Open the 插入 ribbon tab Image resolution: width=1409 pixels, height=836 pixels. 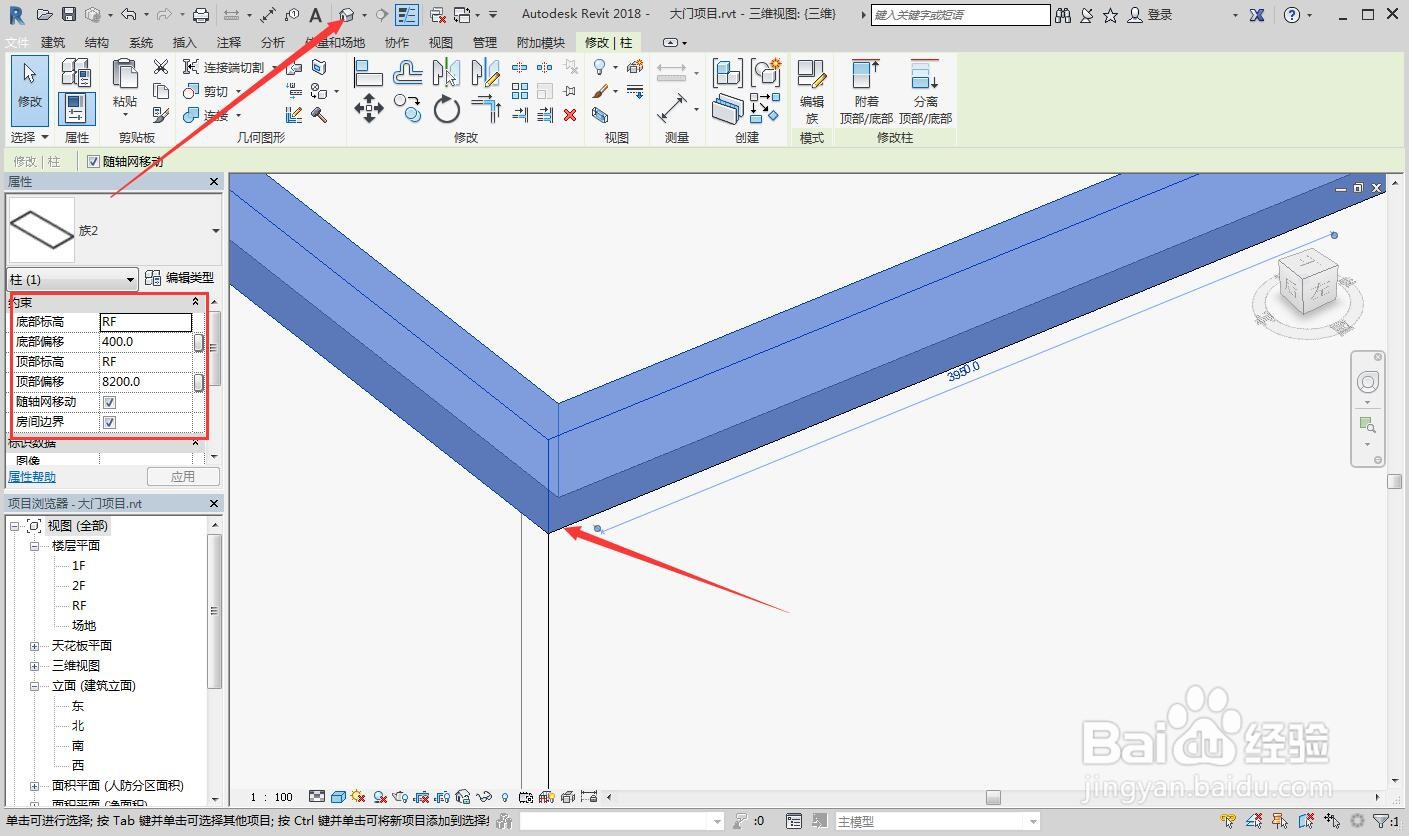pyautogui.click(x=185, y=43)
